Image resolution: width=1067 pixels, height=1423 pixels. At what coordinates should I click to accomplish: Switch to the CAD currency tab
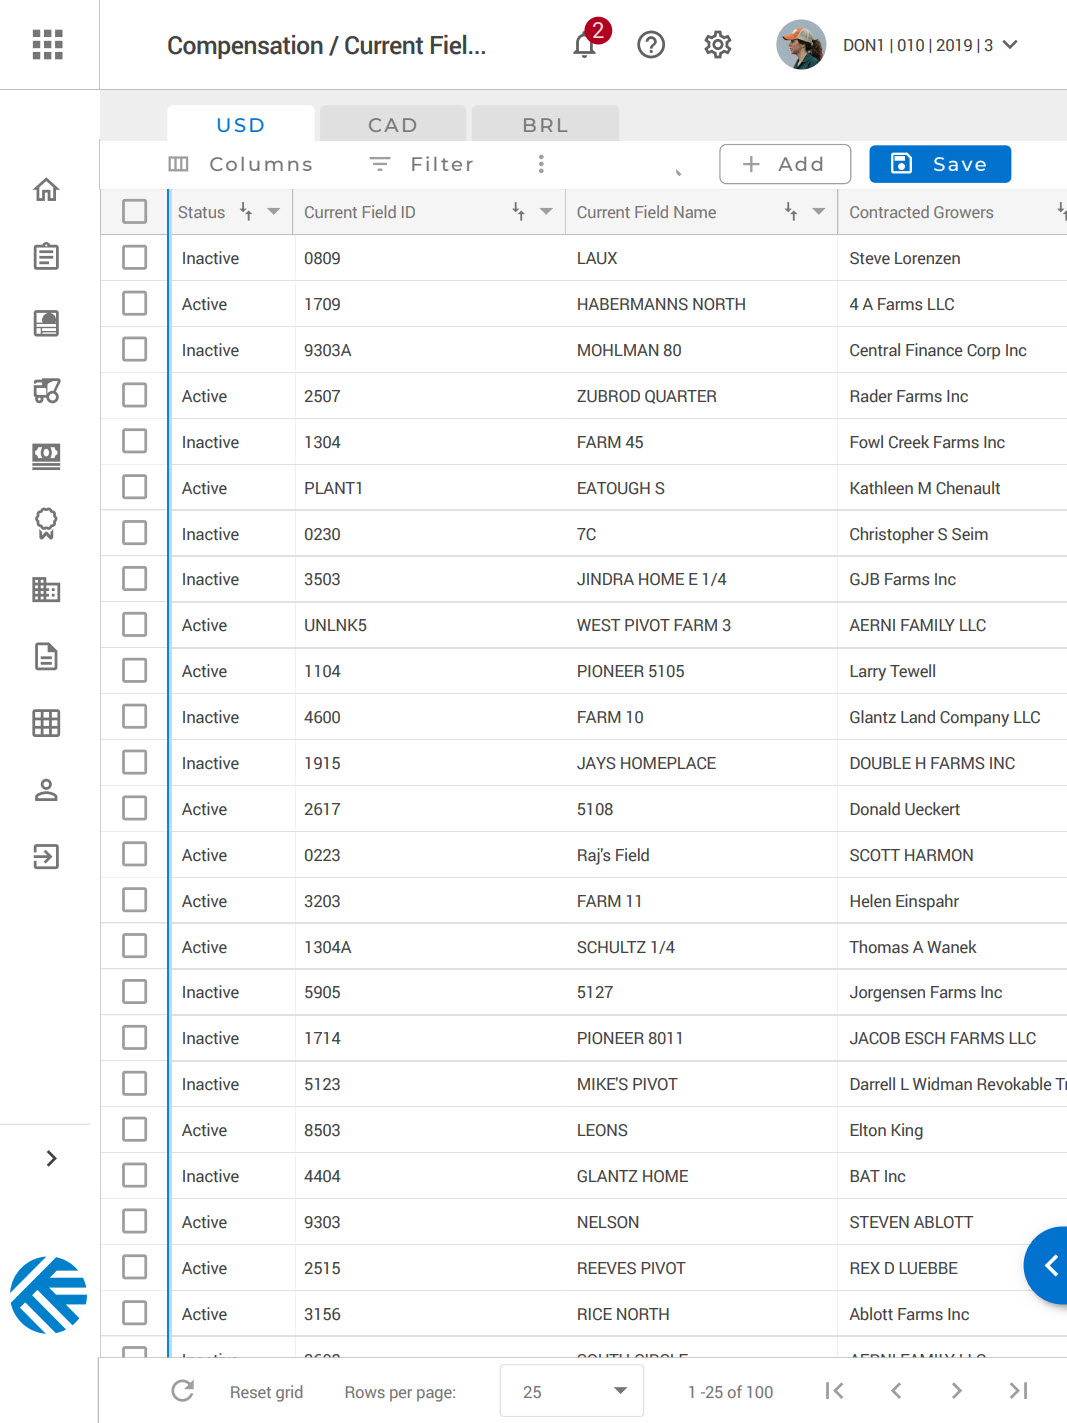point(392,125)
